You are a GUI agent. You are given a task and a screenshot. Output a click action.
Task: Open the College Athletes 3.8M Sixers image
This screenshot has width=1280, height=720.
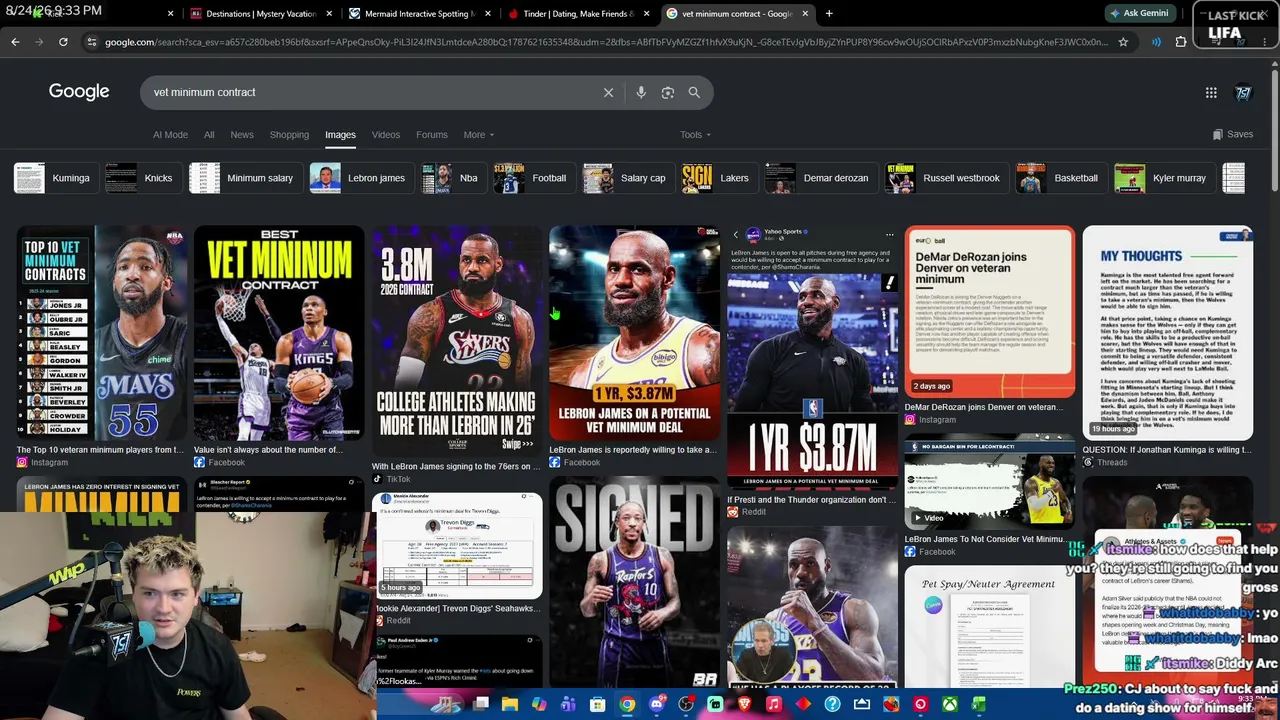tap(457, 341)
